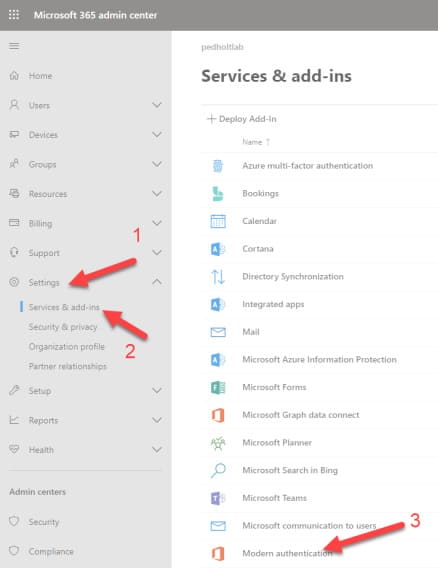Expand the Reports section chevron

click(157, 420)
